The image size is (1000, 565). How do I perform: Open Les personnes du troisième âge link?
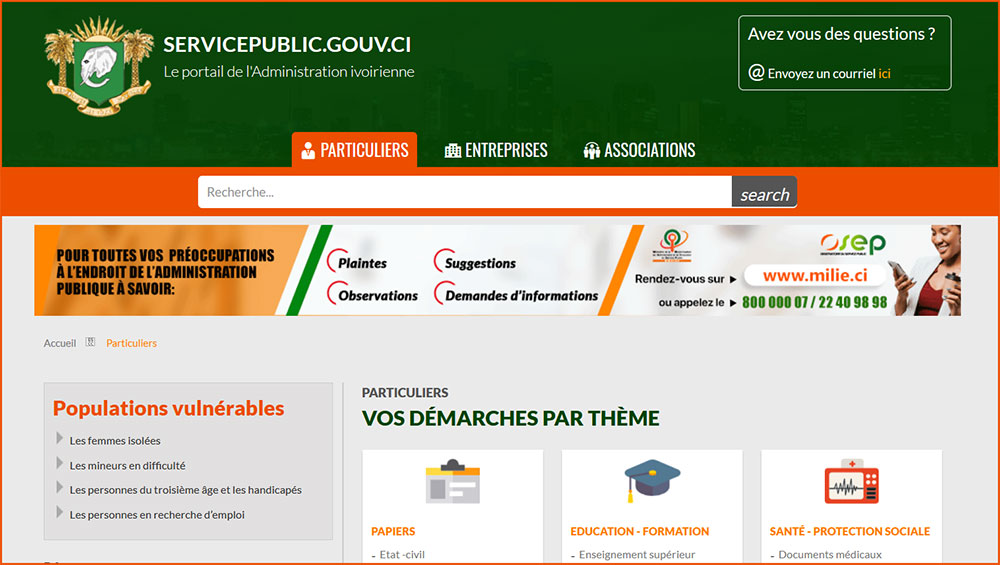coord(185,490)
